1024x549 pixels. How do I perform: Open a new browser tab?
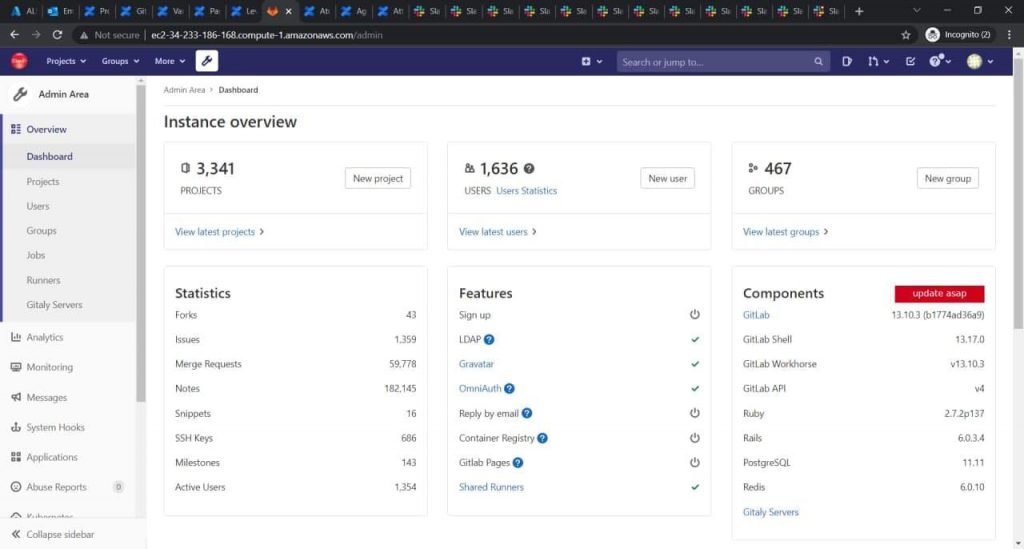(859, 11)
